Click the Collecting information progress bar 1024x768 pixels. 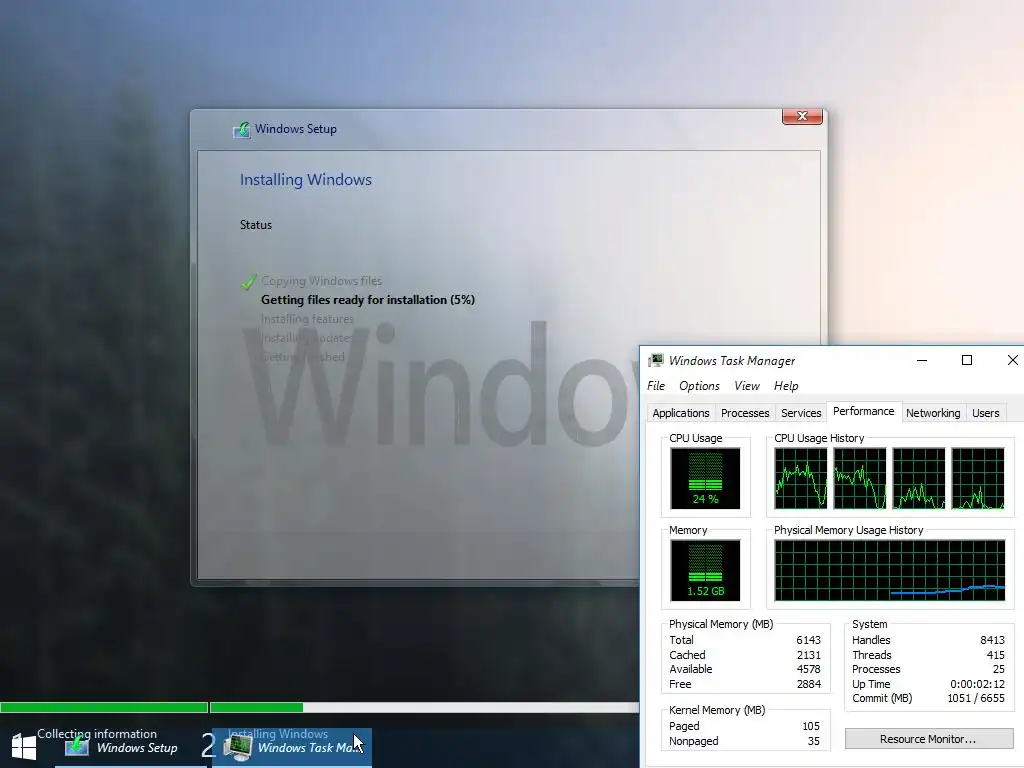pos(104,707)
